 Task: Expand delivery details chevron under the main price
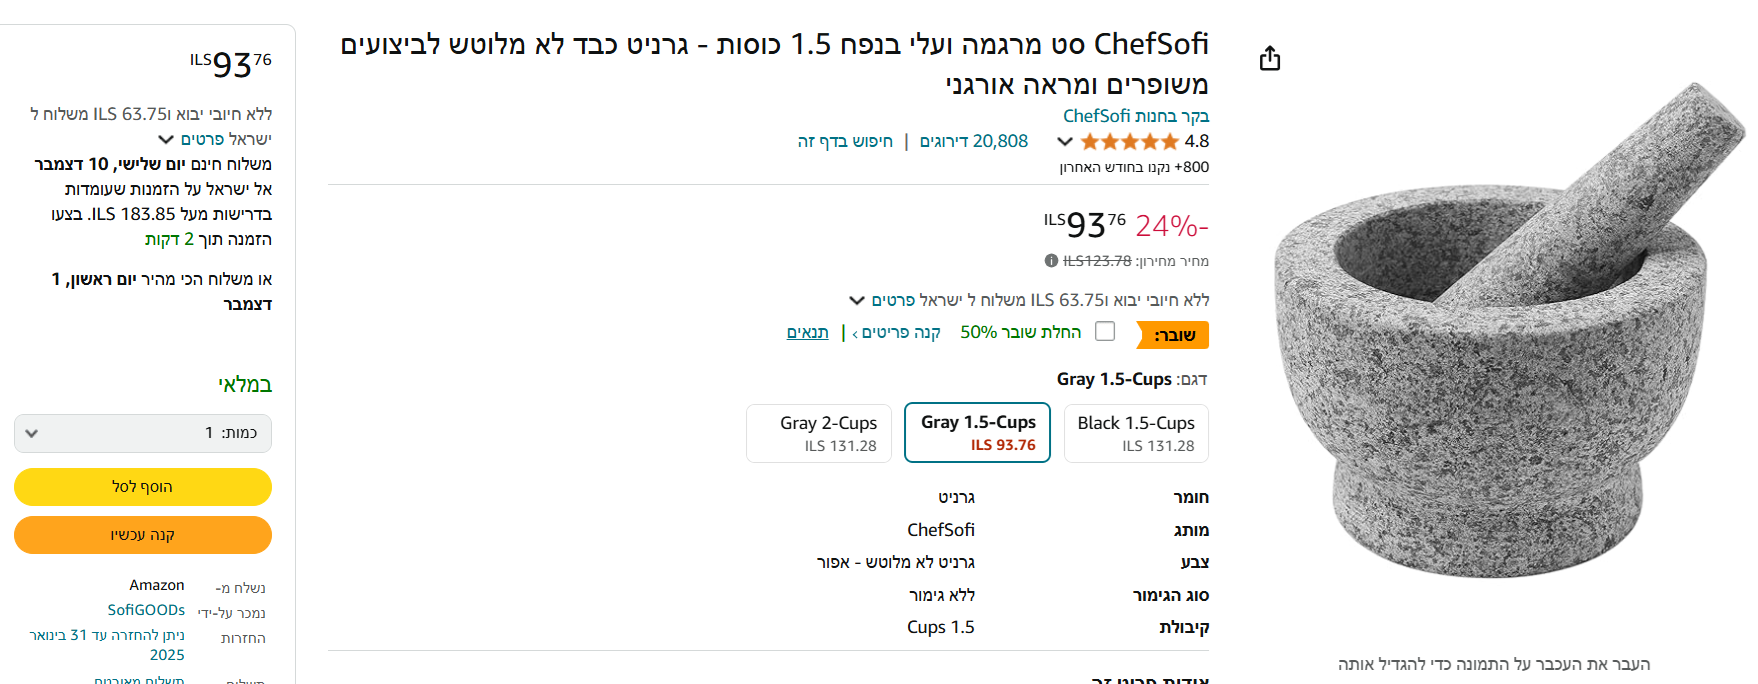[x=857, y=300]
